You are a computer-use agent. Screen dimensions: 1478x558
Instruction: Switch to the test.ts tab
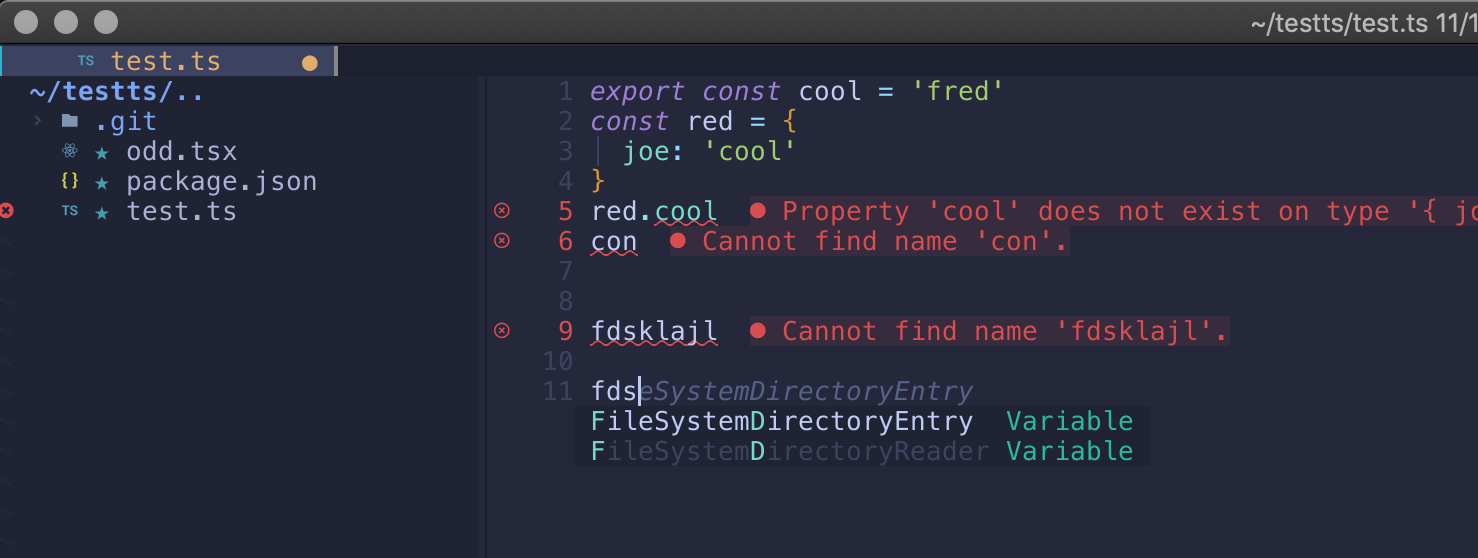(x=169, y=61)
